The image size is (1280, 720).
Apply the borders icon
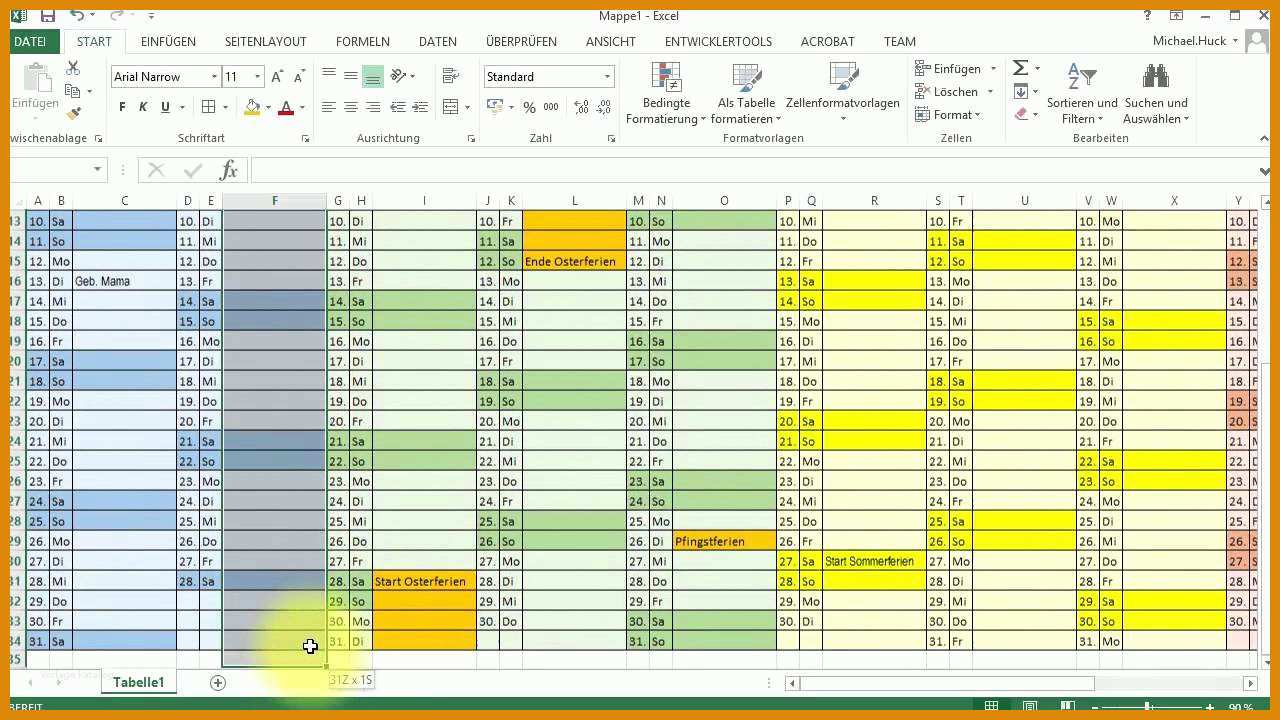point(208,107)
